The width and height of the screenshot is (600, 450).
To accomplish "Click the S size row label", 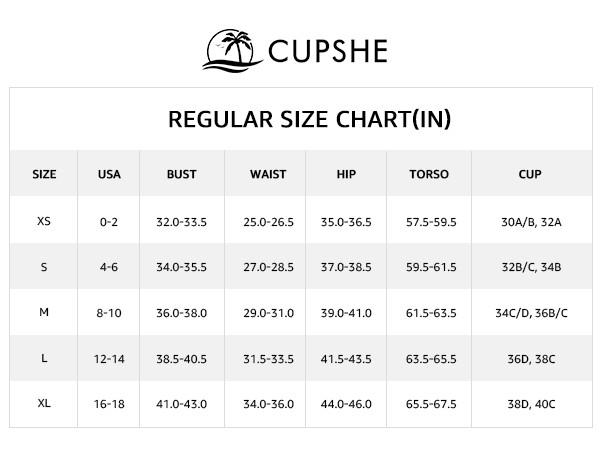I will click(x=44, y=267).
